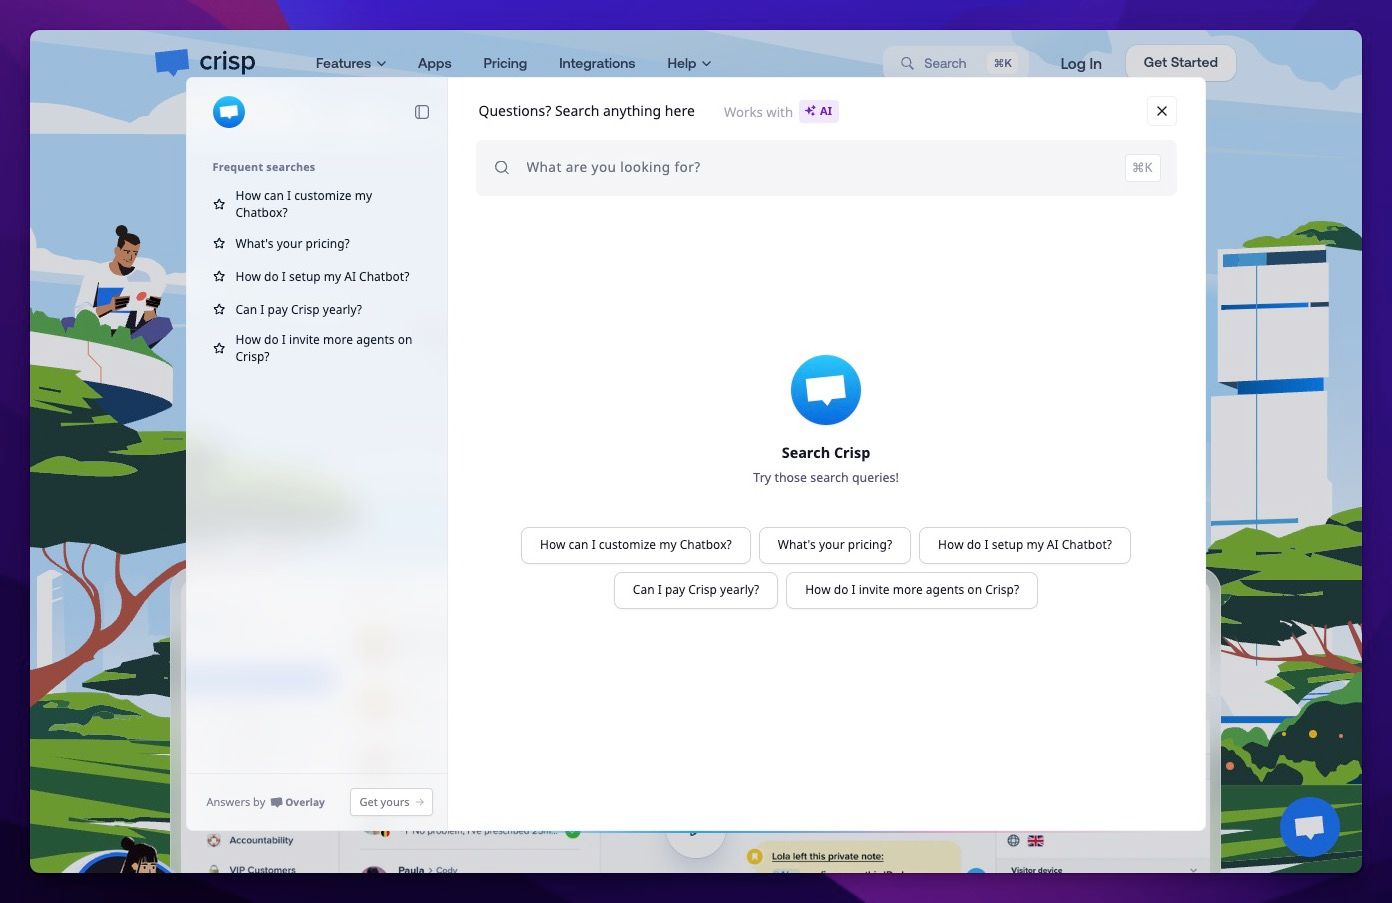The width and height of the screenshot is (1392, 903).
Task: Click the blue Crisp avatar in overlay sidebar
Action: (x=229, y=112)
